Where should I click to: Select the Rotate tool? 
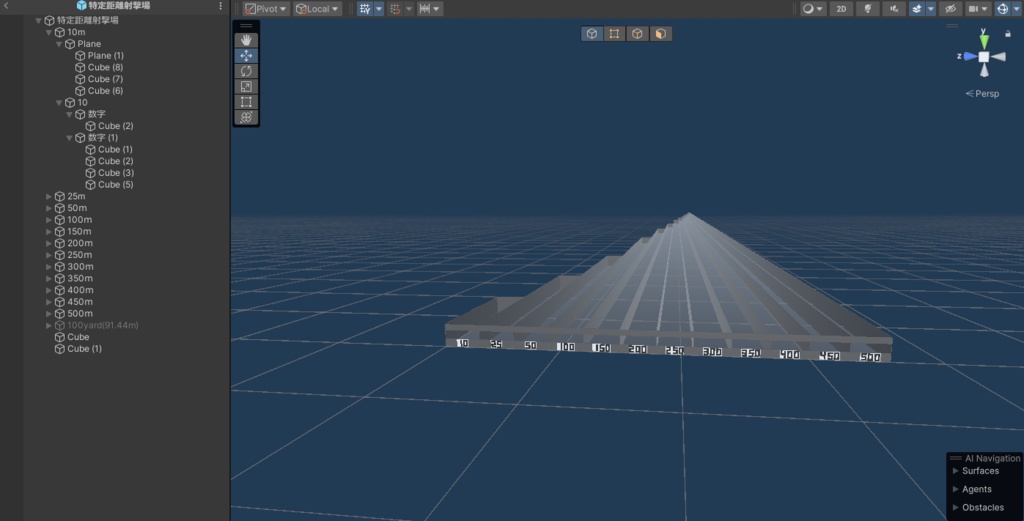pos(246,71)
